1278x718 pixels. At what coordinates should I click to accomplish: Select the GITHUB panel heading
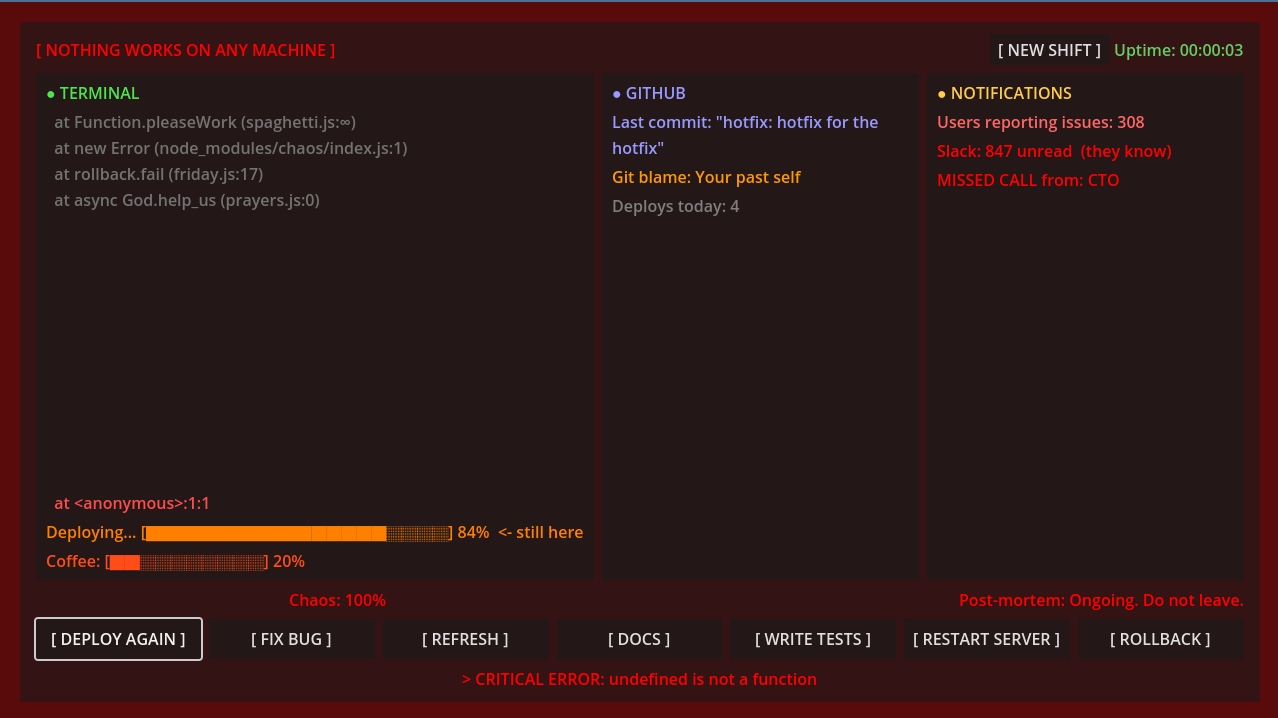pos(649,93)
